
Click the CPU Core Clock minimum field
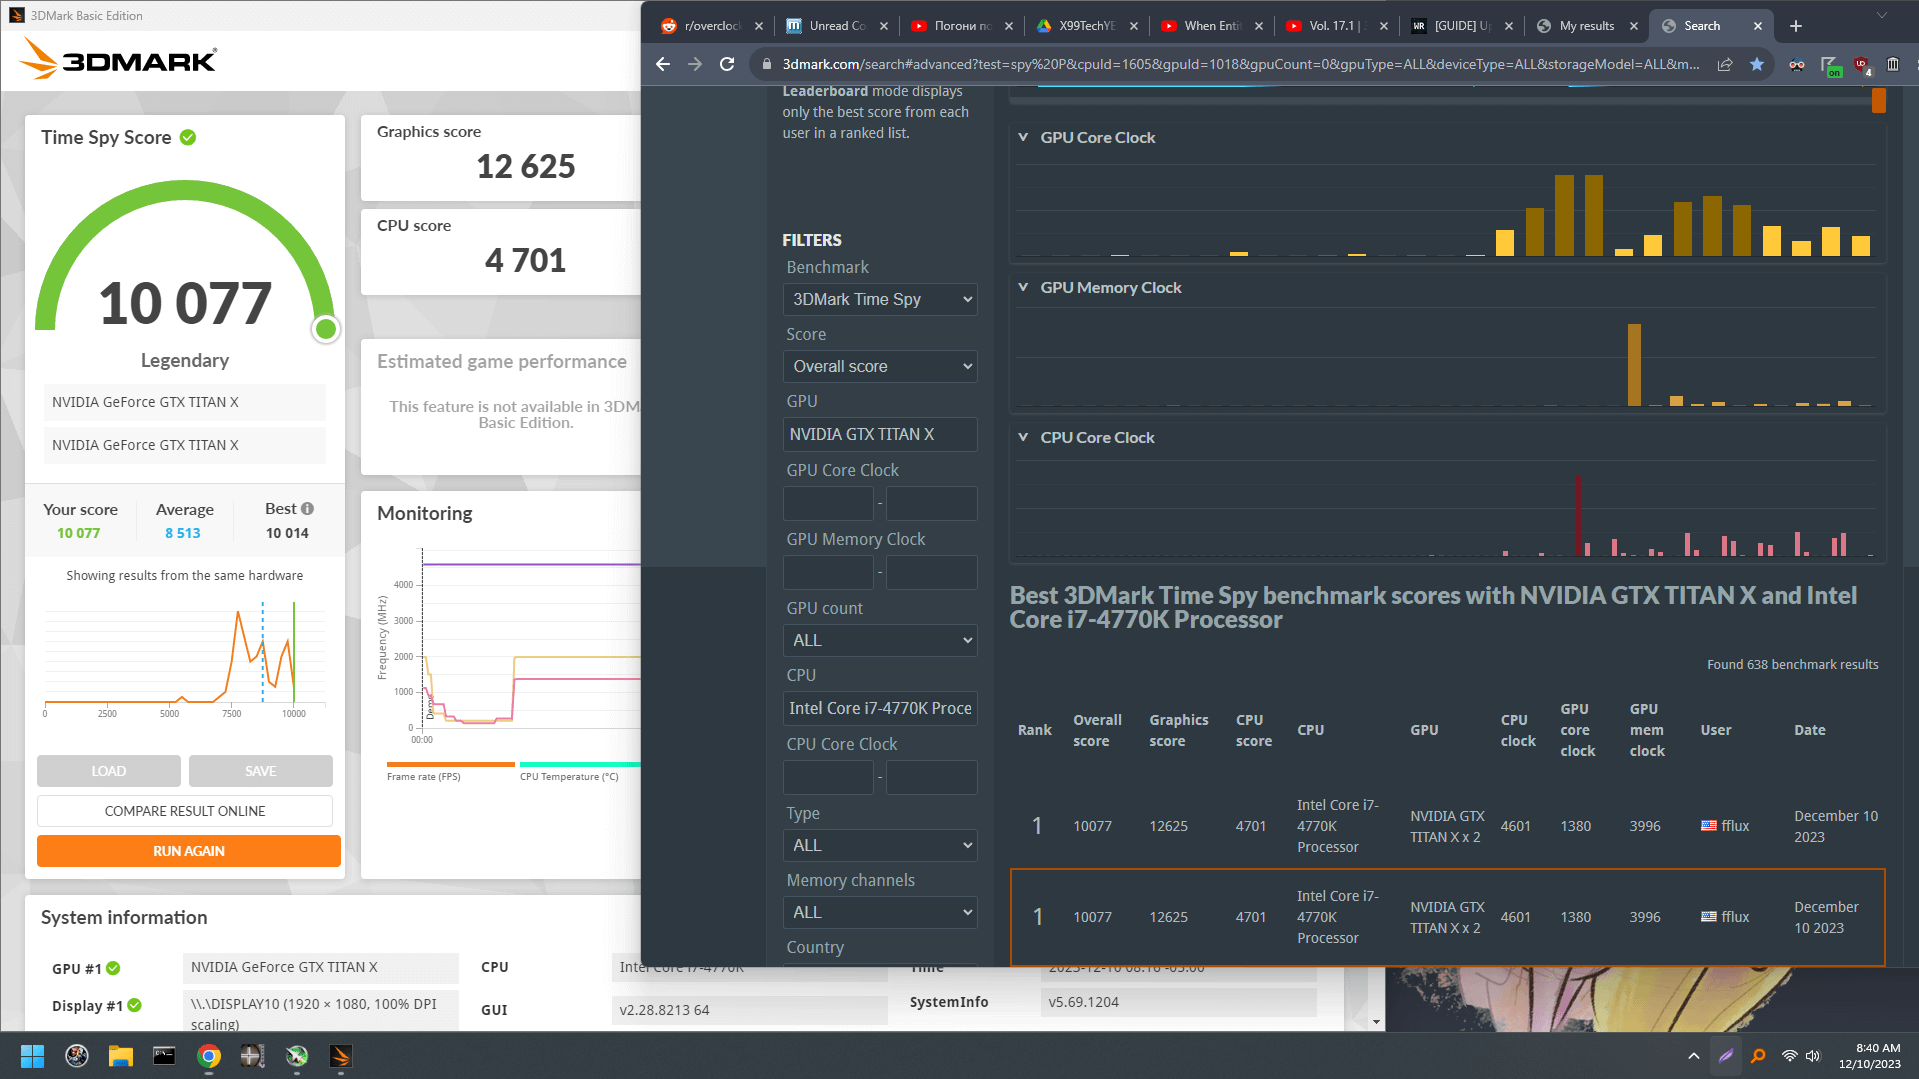[828, 777]
